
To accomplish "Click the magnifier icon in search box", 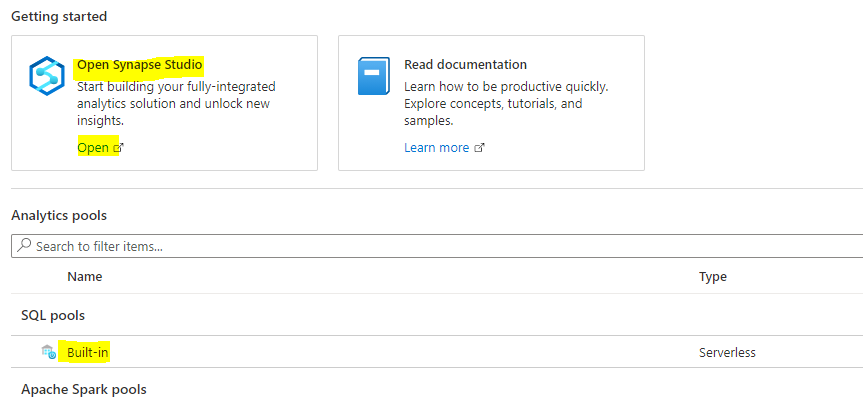I will point(24,245).
